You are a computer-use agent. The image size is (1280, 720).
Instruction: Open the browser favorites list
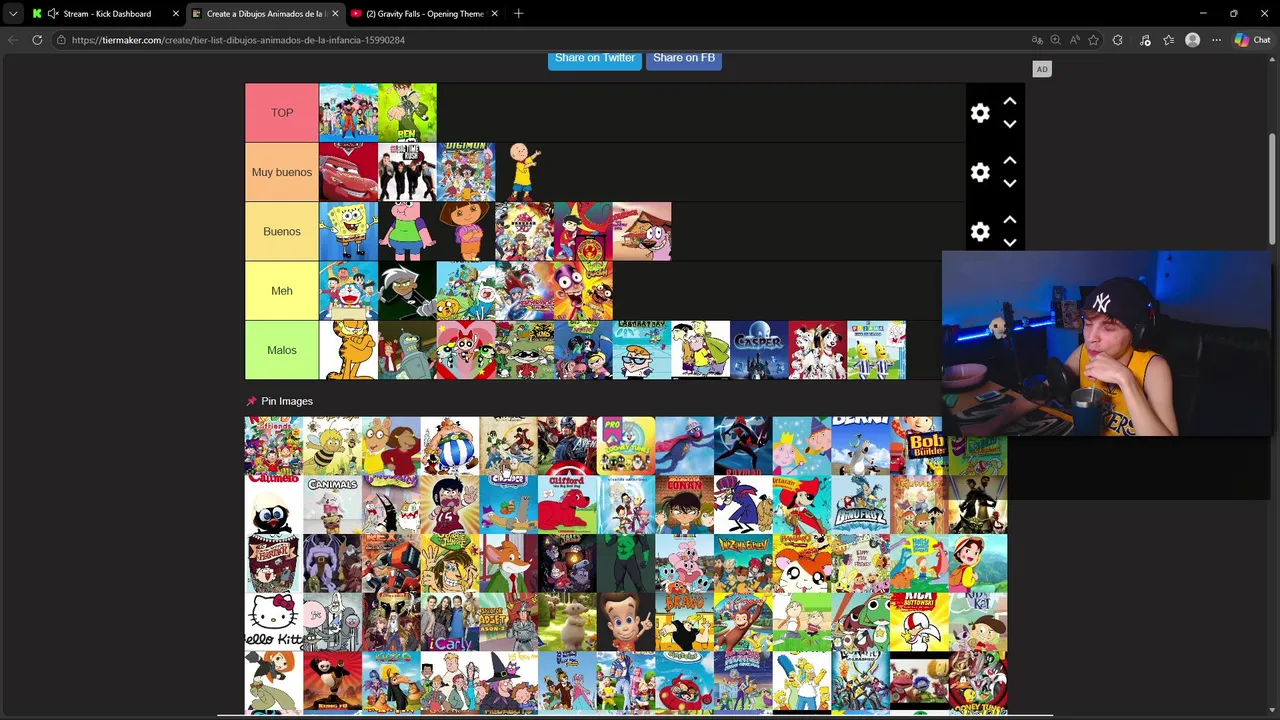1168,40
